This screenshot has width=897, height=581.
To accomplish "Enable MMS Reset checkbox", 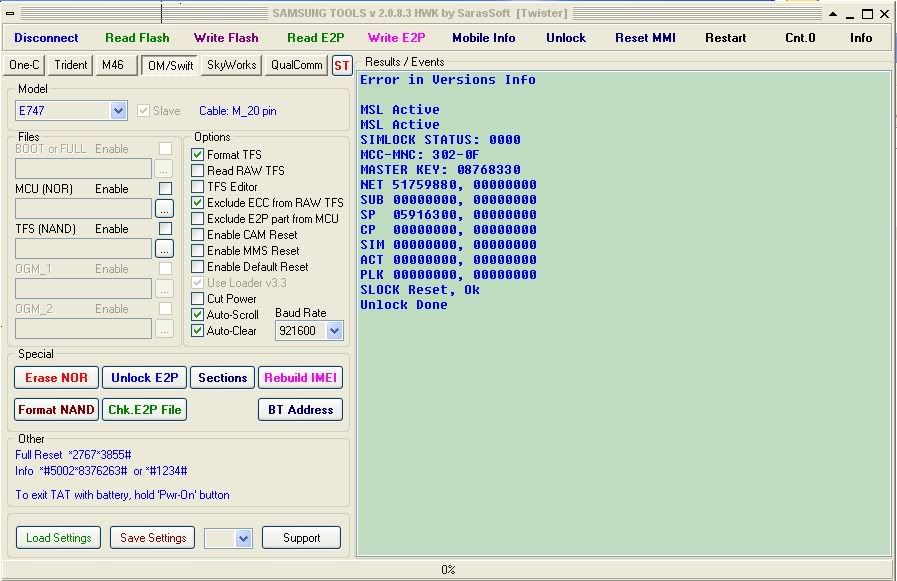I will point(197,250).
